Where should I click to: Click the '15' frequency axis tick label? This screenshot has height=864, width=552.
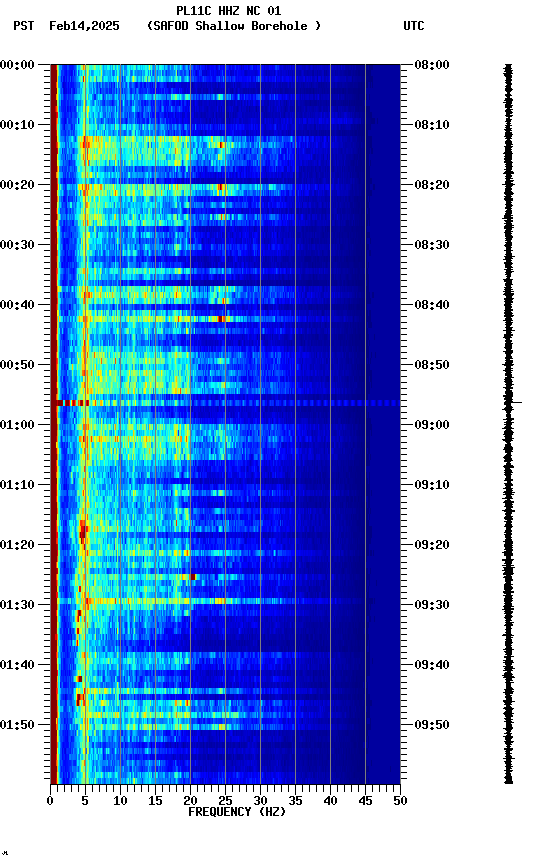[x=155, y=801]
